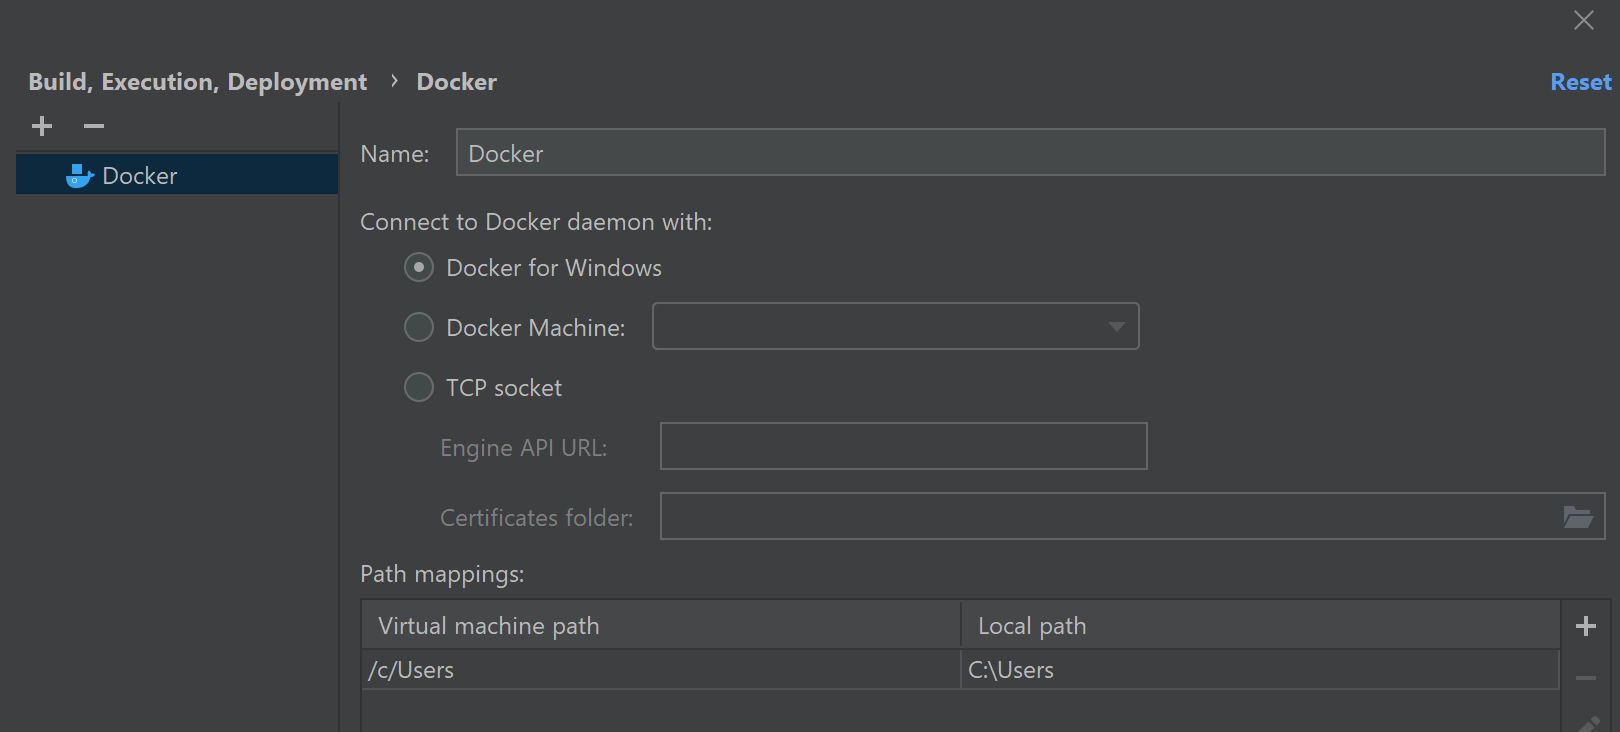The image size is (1620, 732).
Task: Click the Certificates folder: label
Action: tap(537, 518)
